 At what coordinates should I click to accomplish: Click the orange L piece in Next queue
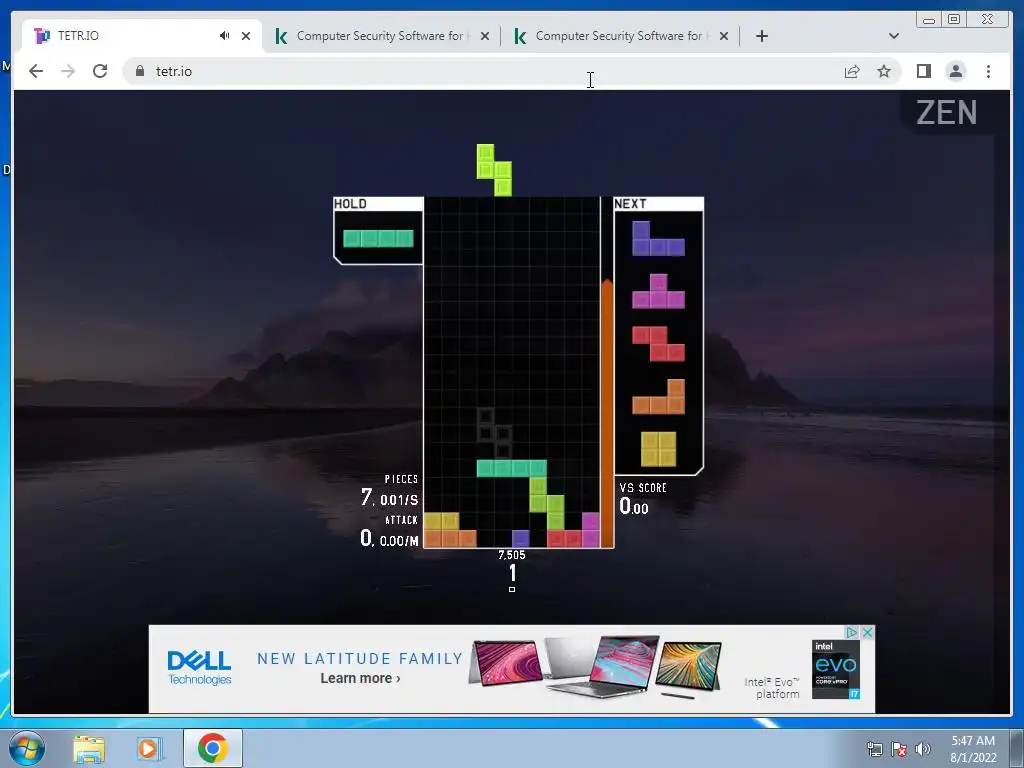(658, 396)
